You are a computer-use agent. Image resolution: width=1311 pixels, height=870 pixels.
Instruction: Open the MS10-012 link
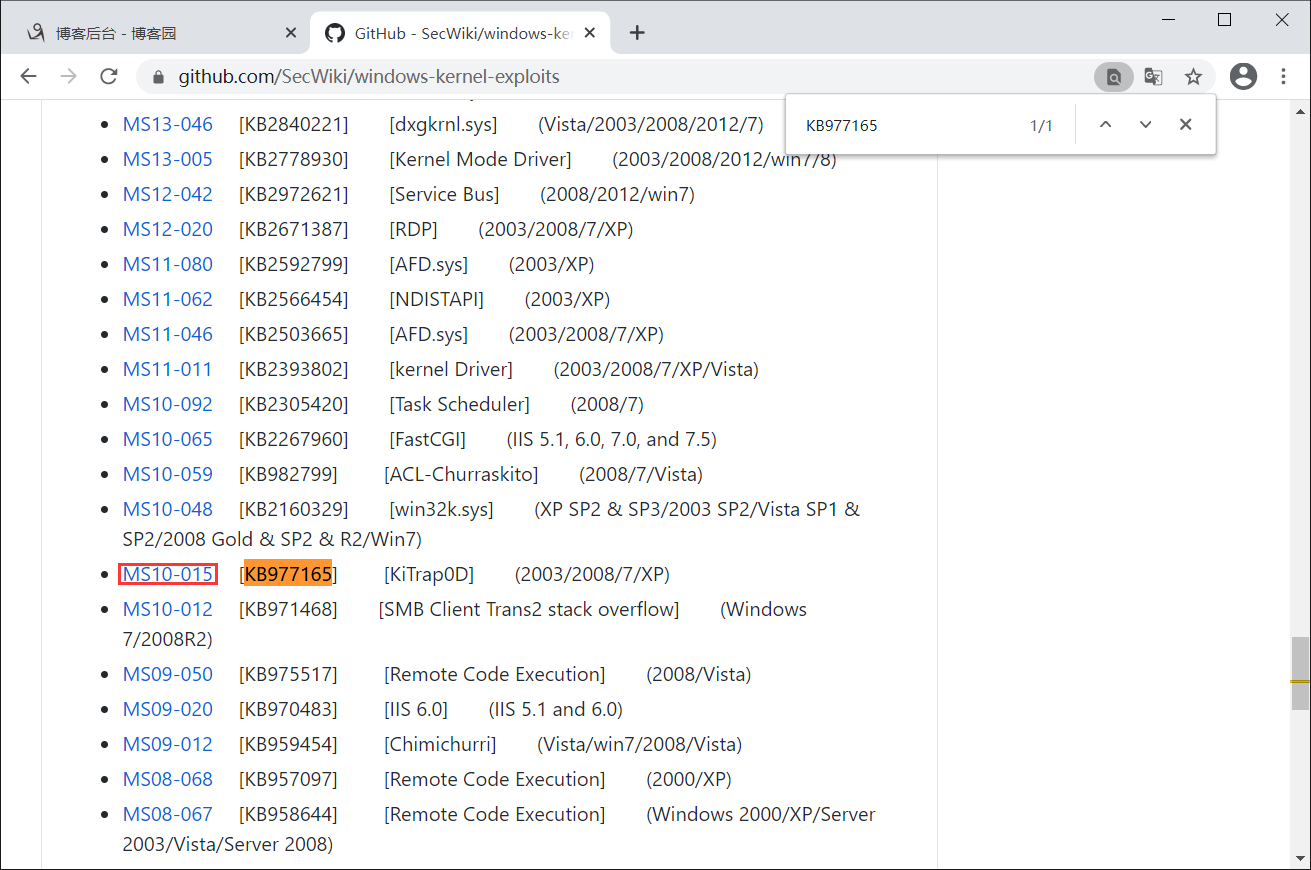(168, 609)
